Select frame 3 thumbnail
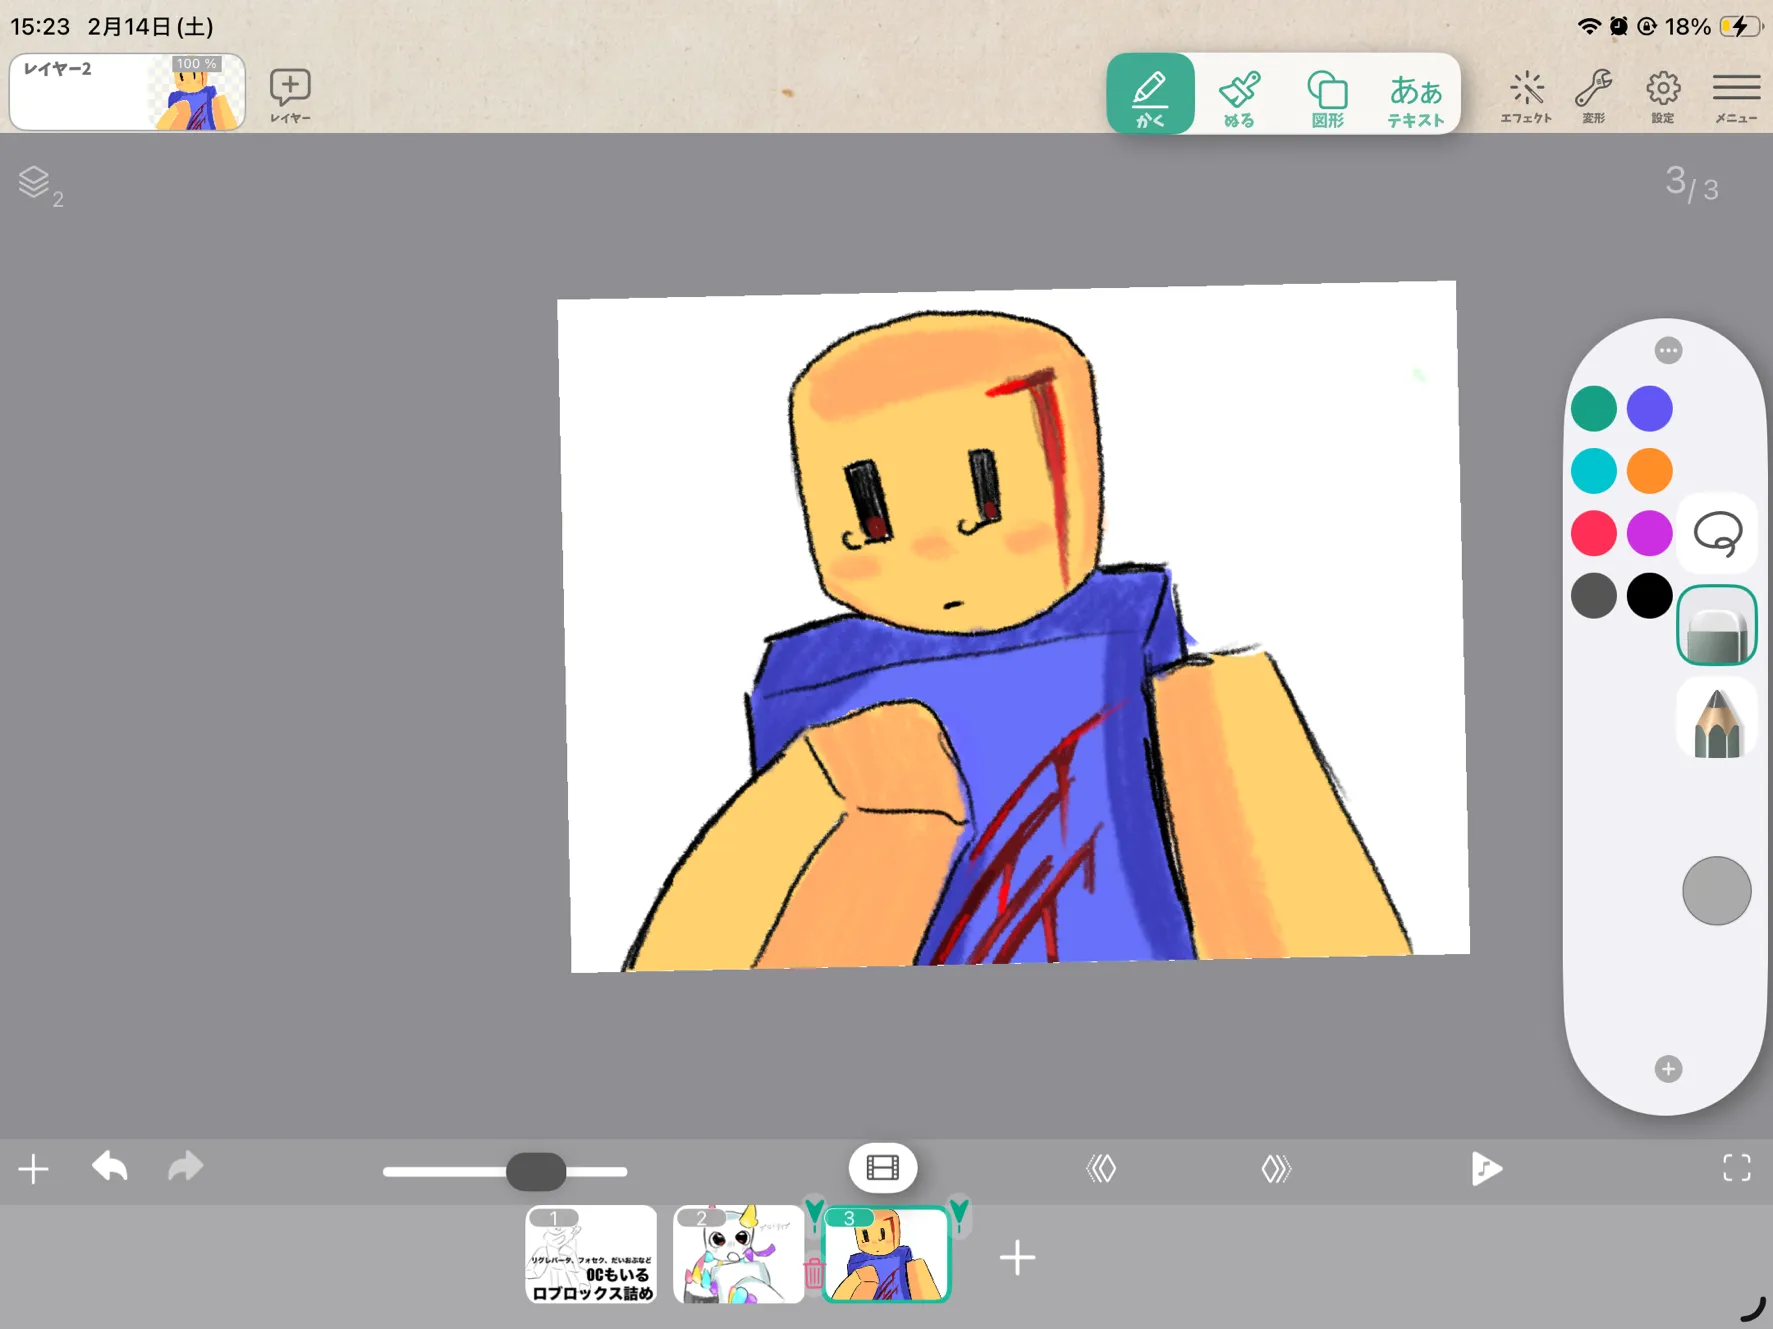This screenshot has height=1329, width=1773. pos(886,1255)
